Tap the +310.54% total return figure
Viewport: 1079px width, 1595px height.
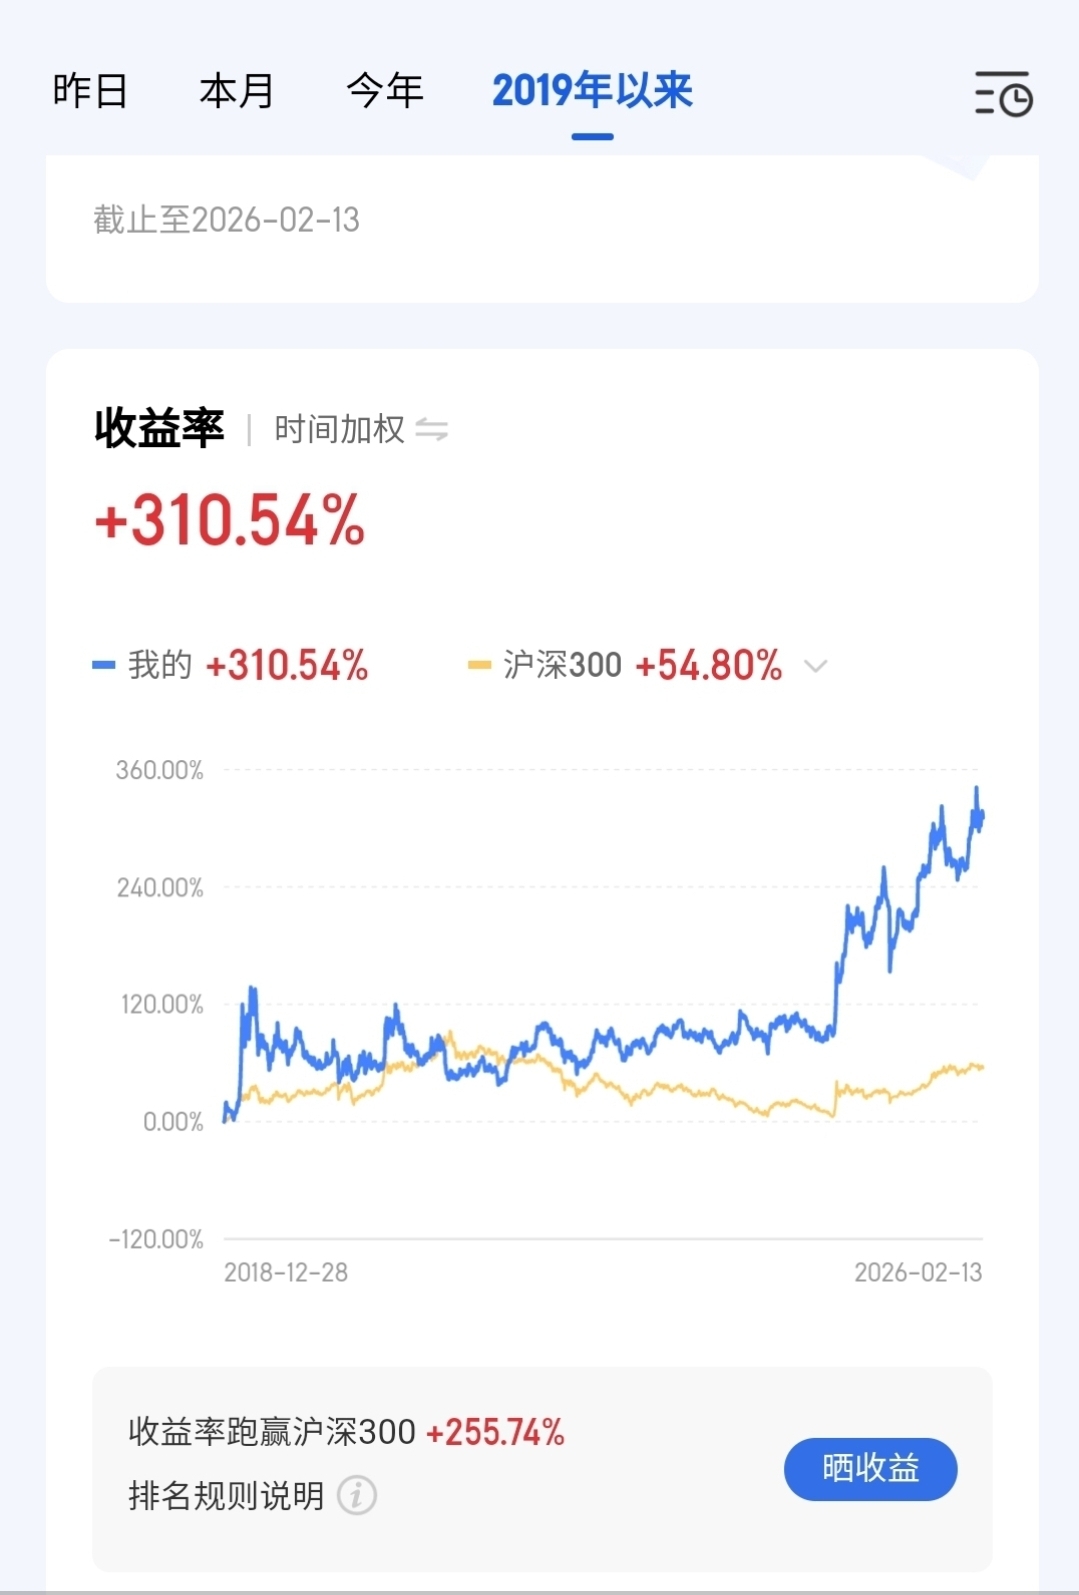tap(230, 521)
